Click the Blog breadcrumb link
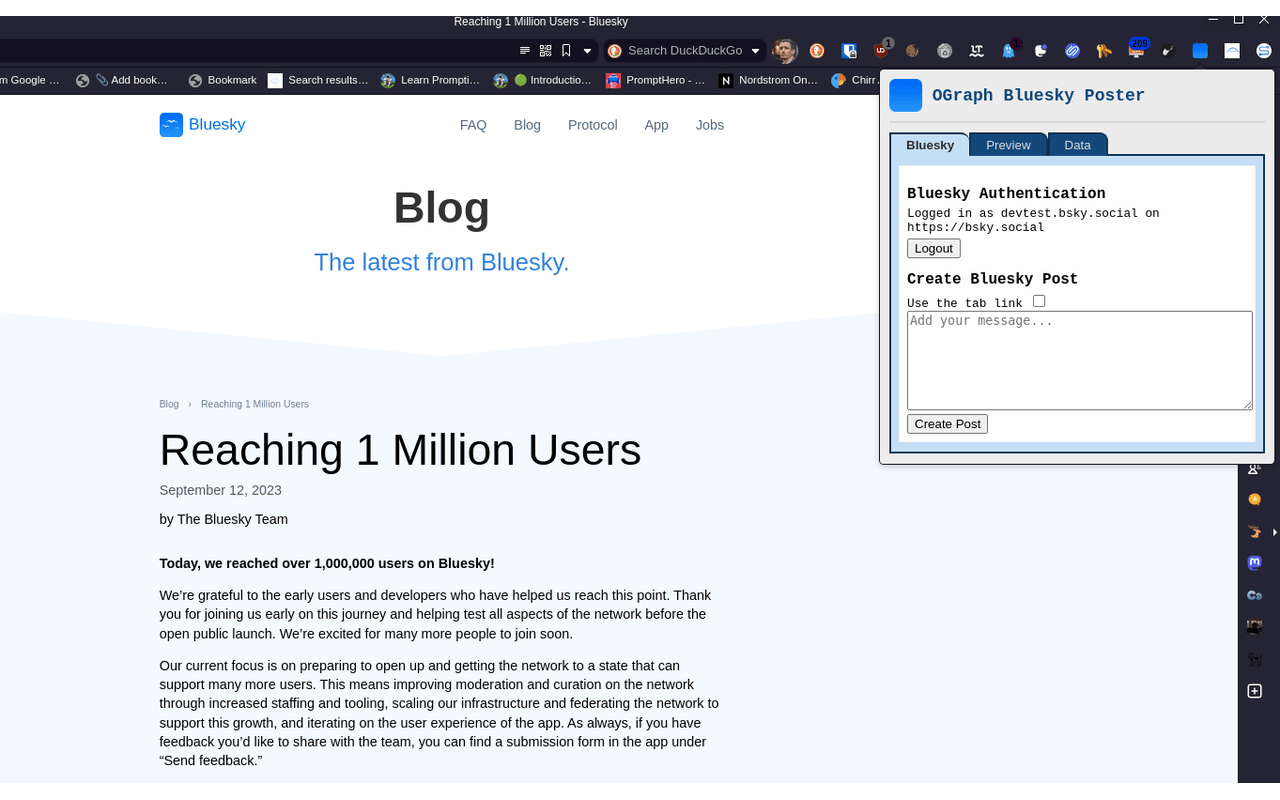 coord(169,404)
